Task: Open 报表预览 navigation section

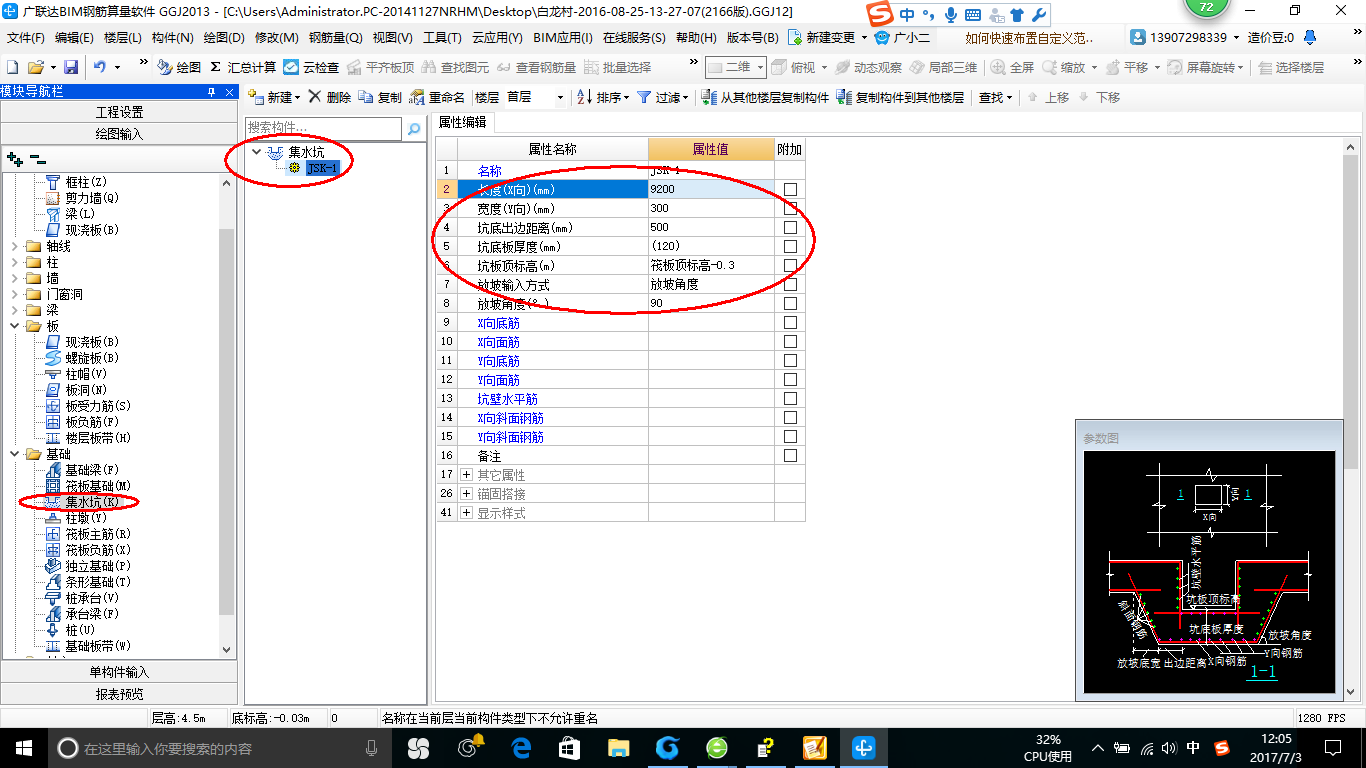Action: (119, 694)
